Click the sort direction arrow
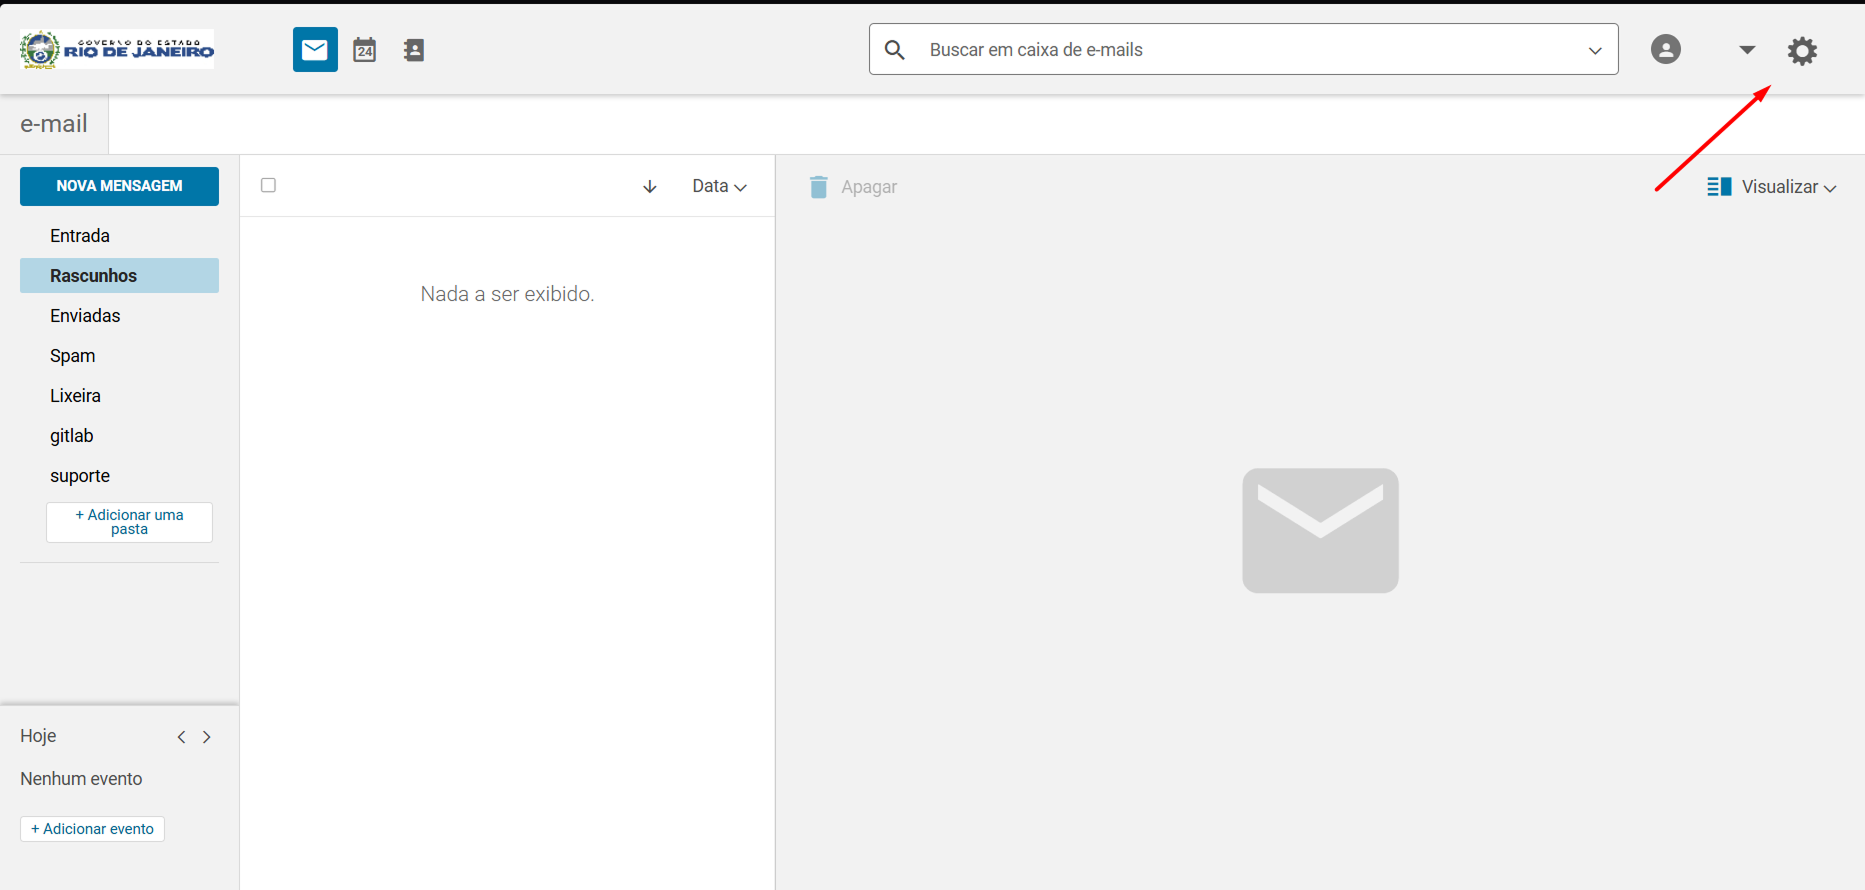The image size is (1865, 890). [x=650, y=187]
